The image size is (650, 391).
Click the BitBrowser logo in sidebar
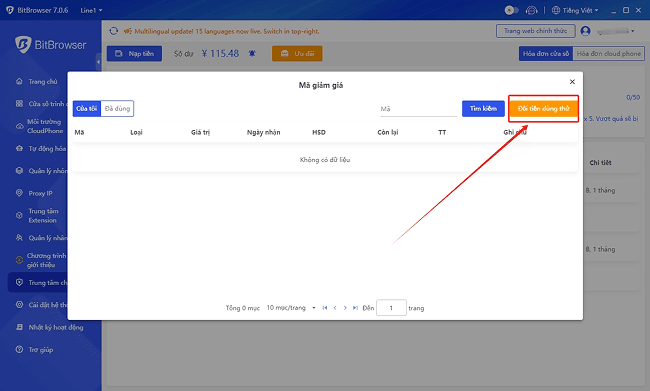[x=51, y=44]
